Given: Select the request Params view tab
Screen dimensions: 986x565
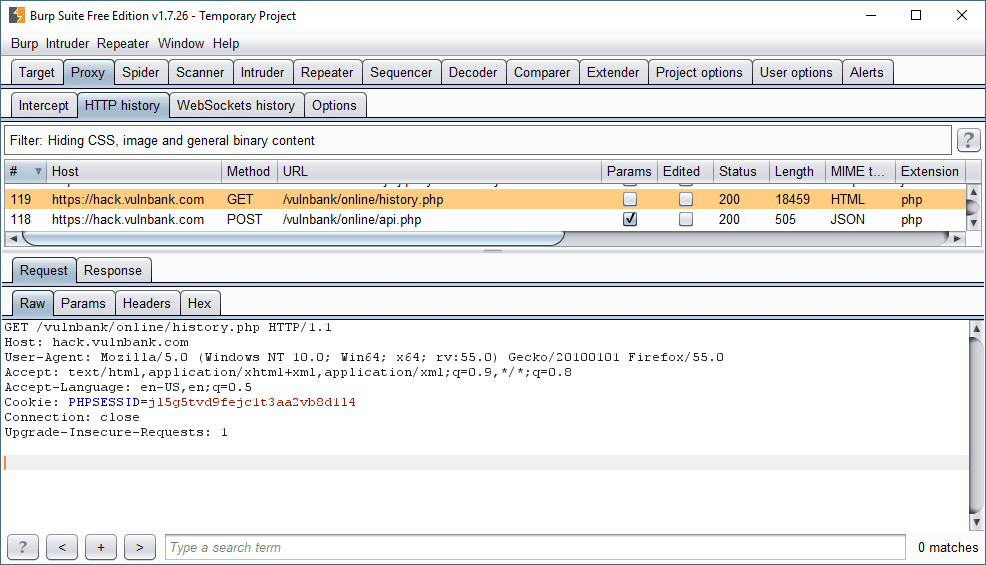Looking at the screenshot, I should 84,303.
